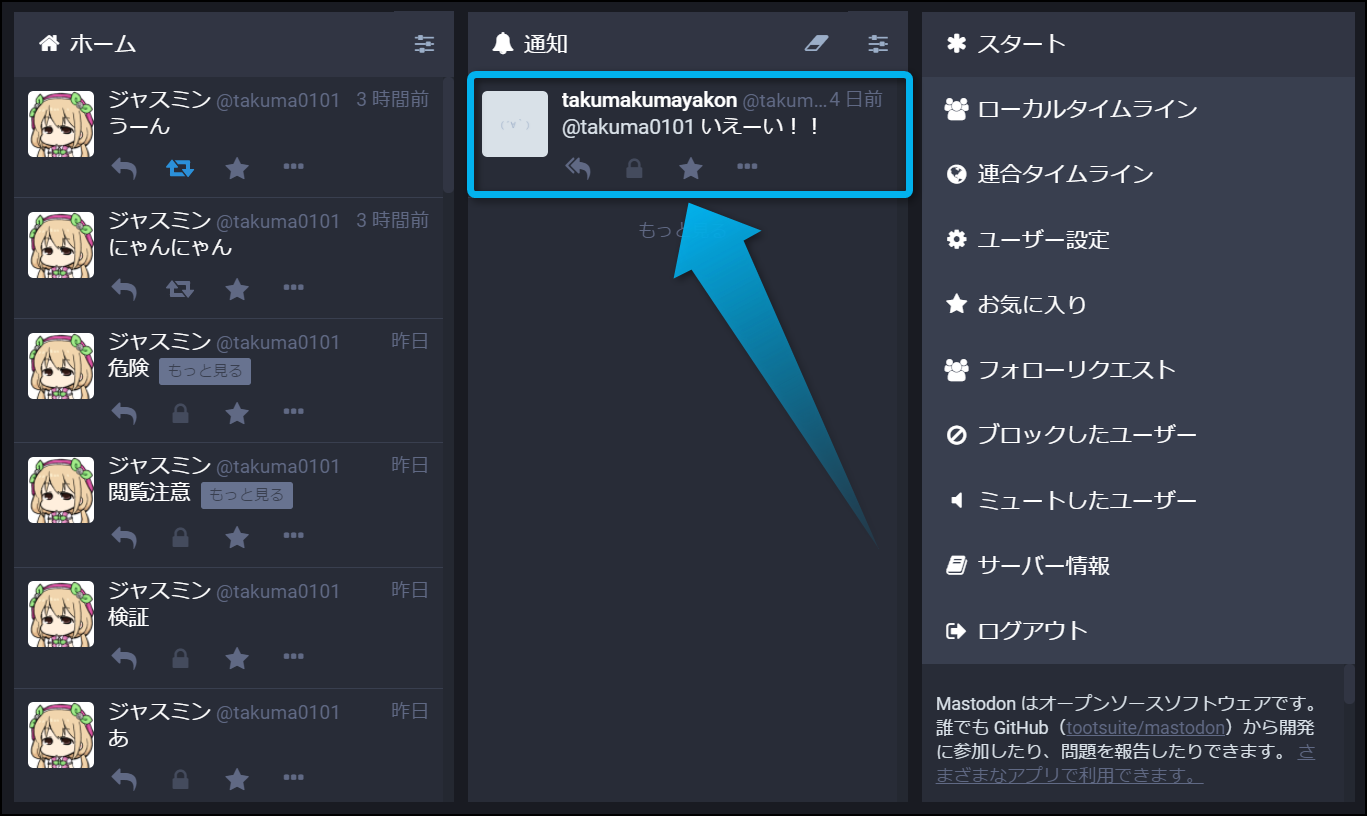Open ローカルタイムライン from the menu
1367x816 pixels.
click(1086, 109)
